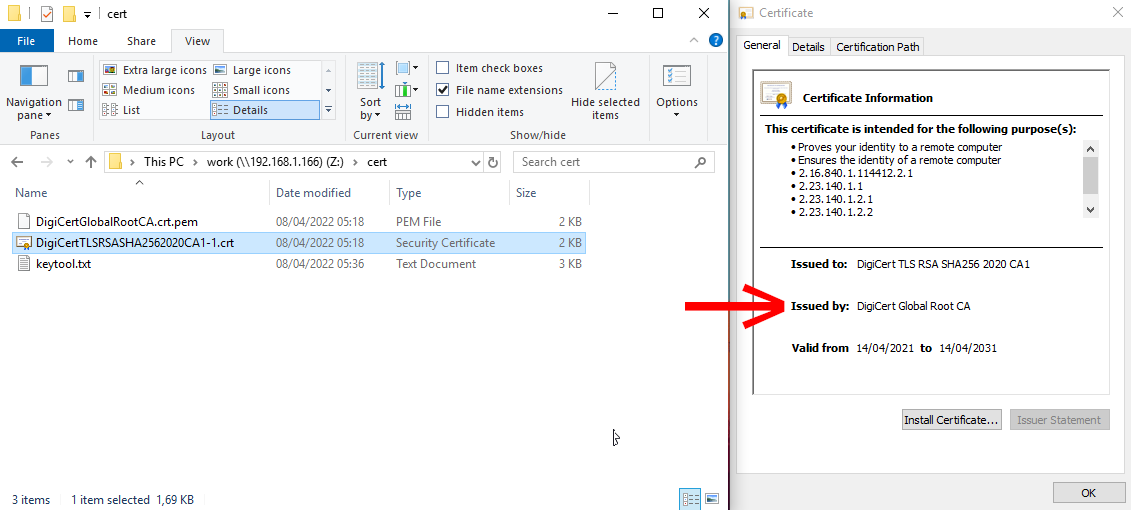The height and width of the screenshot is (510, 1131).
Task: Choose Extra large icons layout
Action: (154, 70)
